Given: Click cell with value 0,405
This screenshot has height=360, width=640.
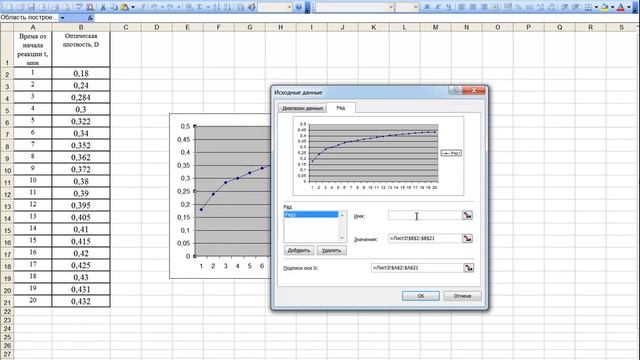Looking at the screenshot, I should (81, 217).
